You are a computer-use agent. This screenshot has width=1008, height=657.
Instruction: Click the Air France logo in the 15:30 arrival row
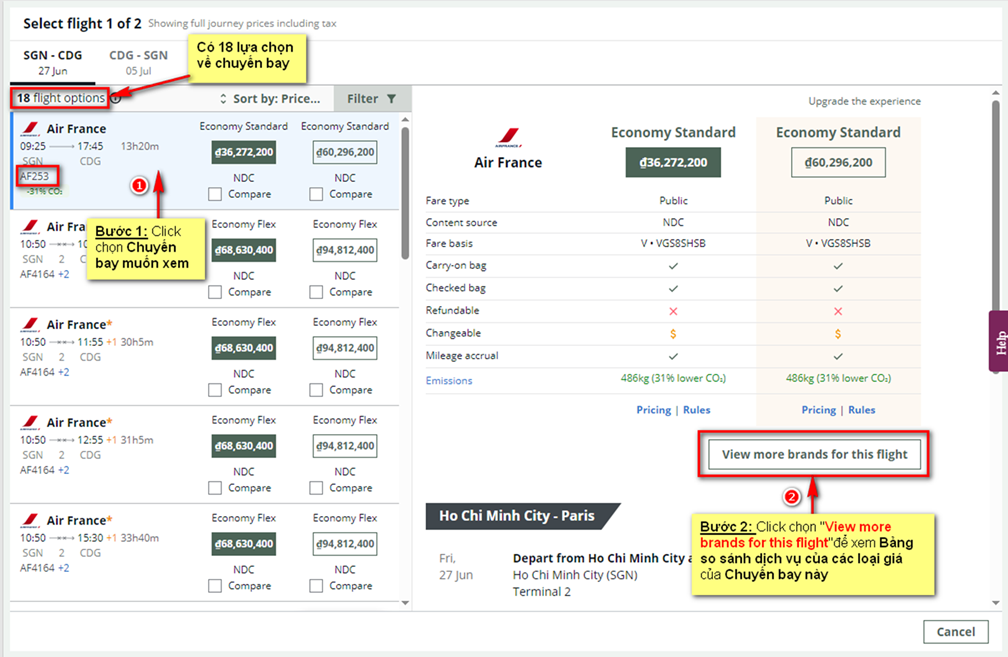pos(30,520)
